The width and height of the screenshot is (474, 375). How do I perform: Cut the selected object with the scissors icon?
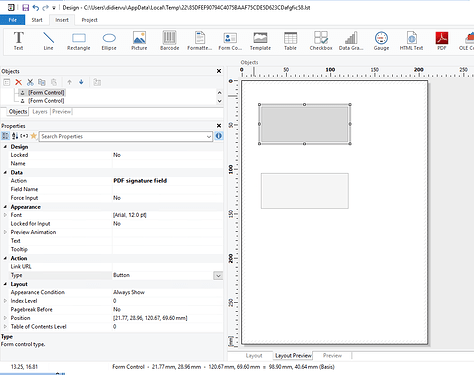tap(30, 82)
